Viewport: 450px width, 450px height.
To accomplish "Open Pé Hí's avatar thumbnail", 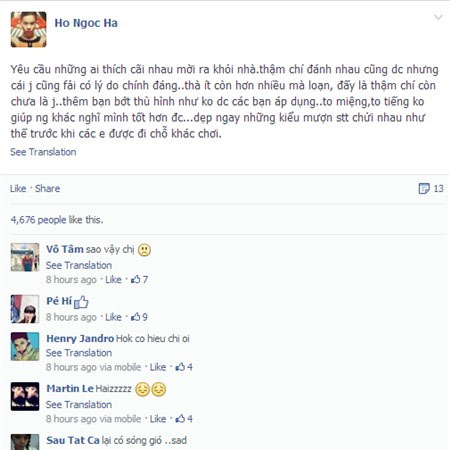I will [25, 309].
